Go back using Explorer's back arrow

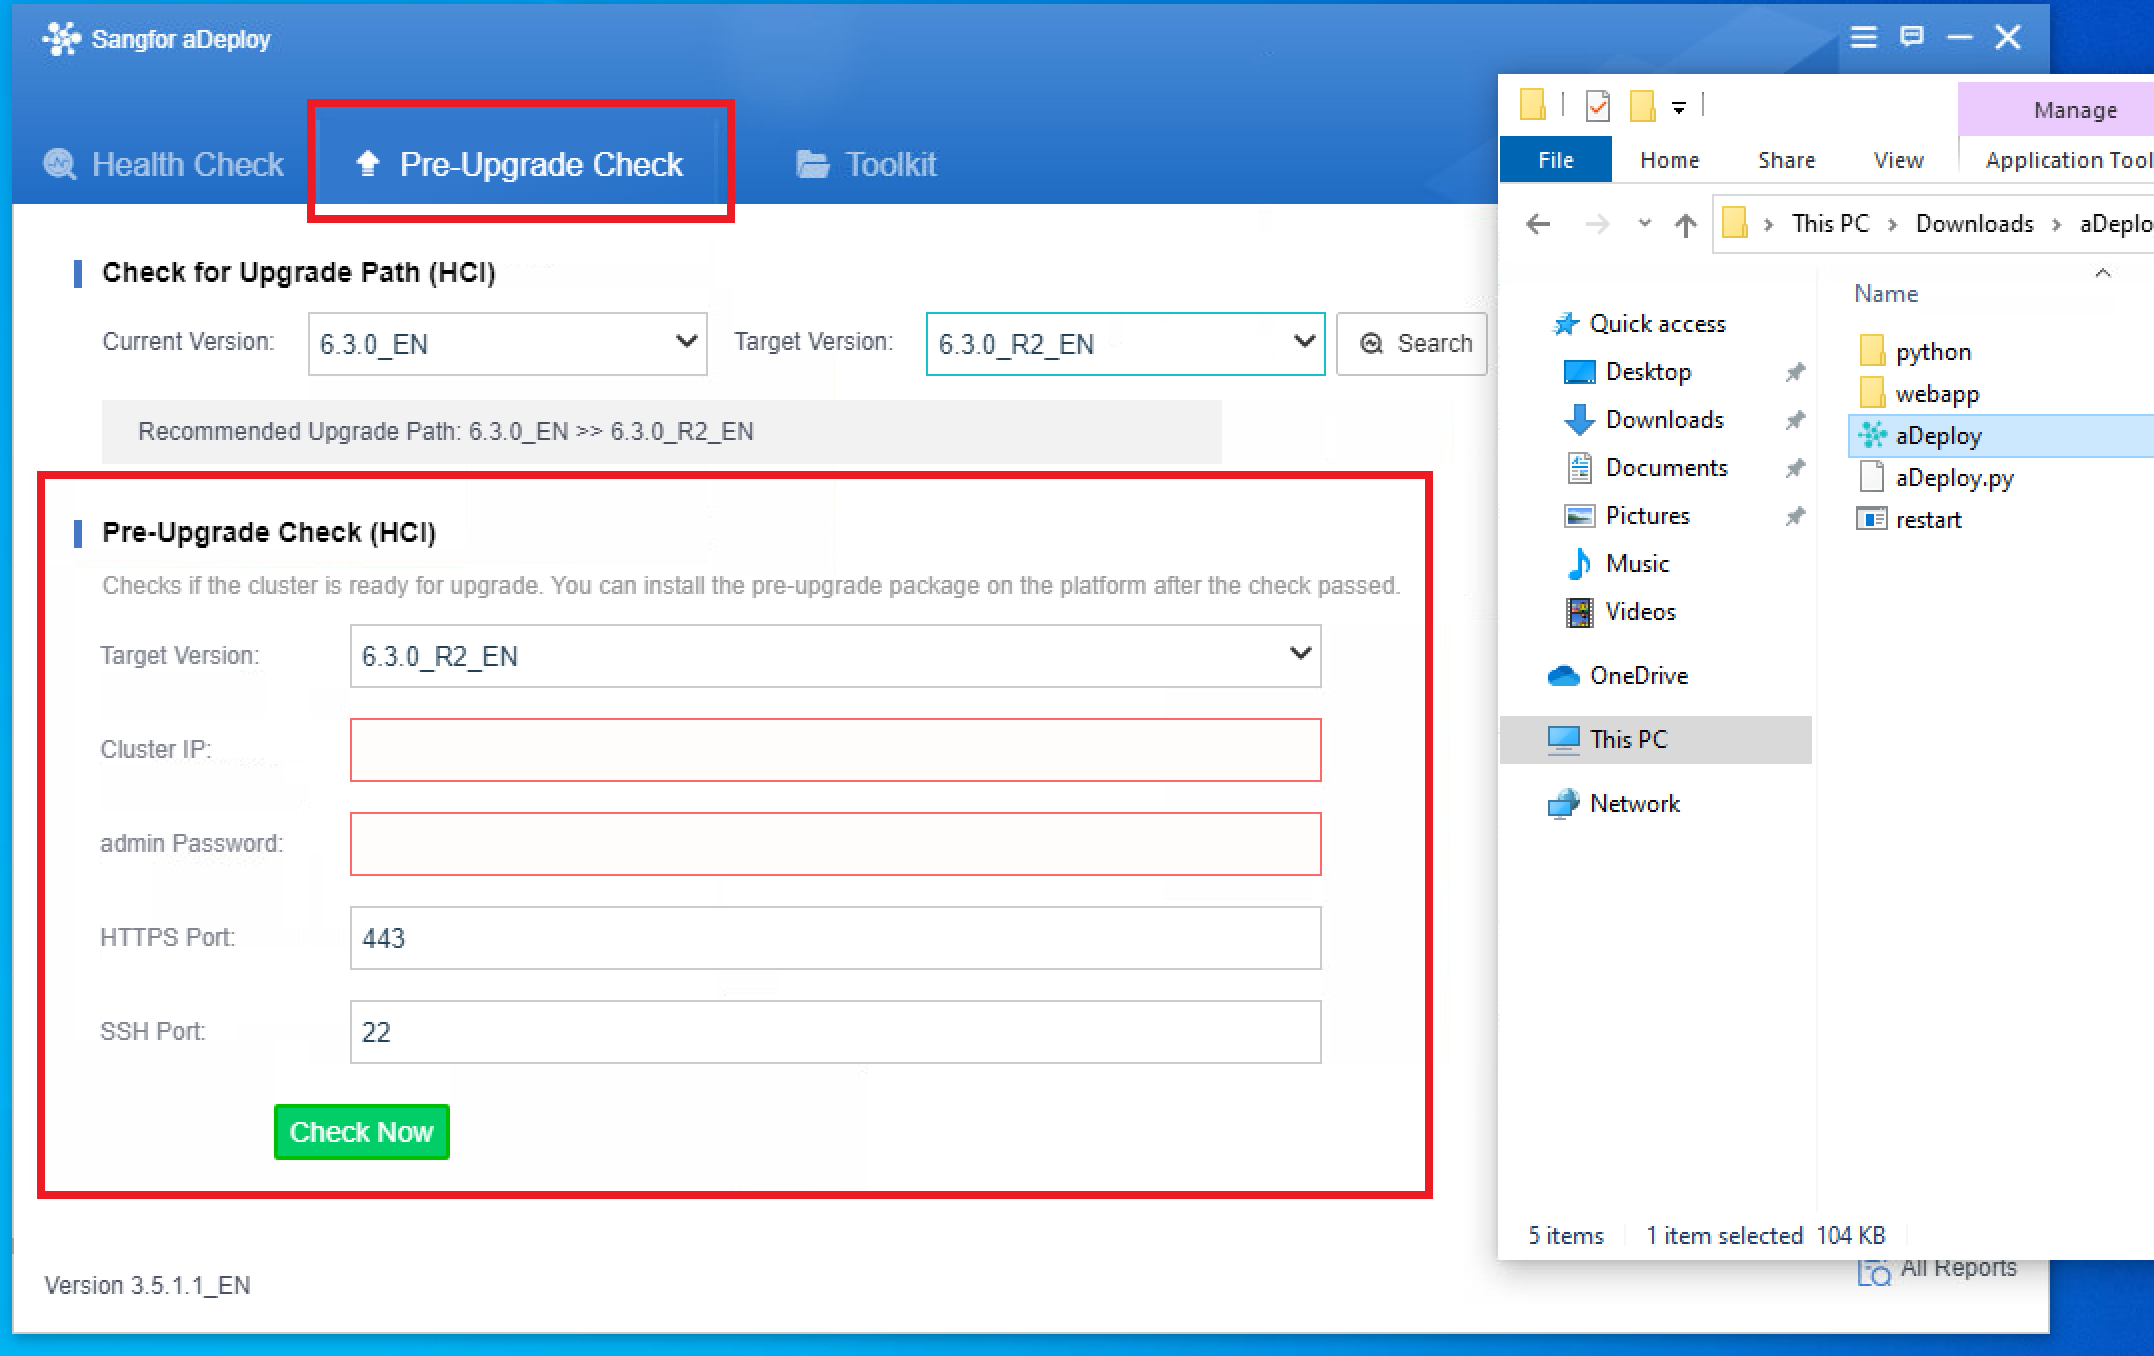(1538, 224)
